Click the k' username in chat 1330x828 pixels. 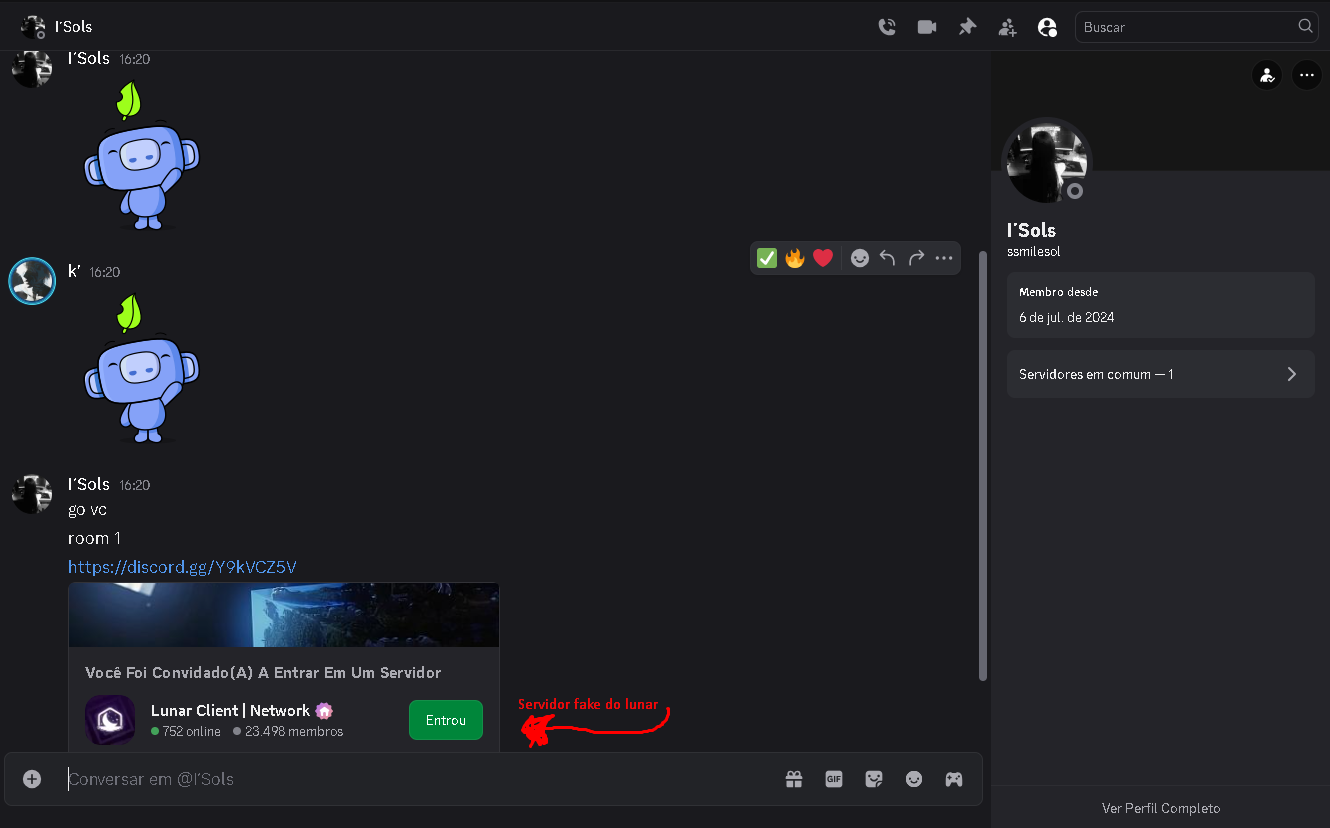click(74, 271)
